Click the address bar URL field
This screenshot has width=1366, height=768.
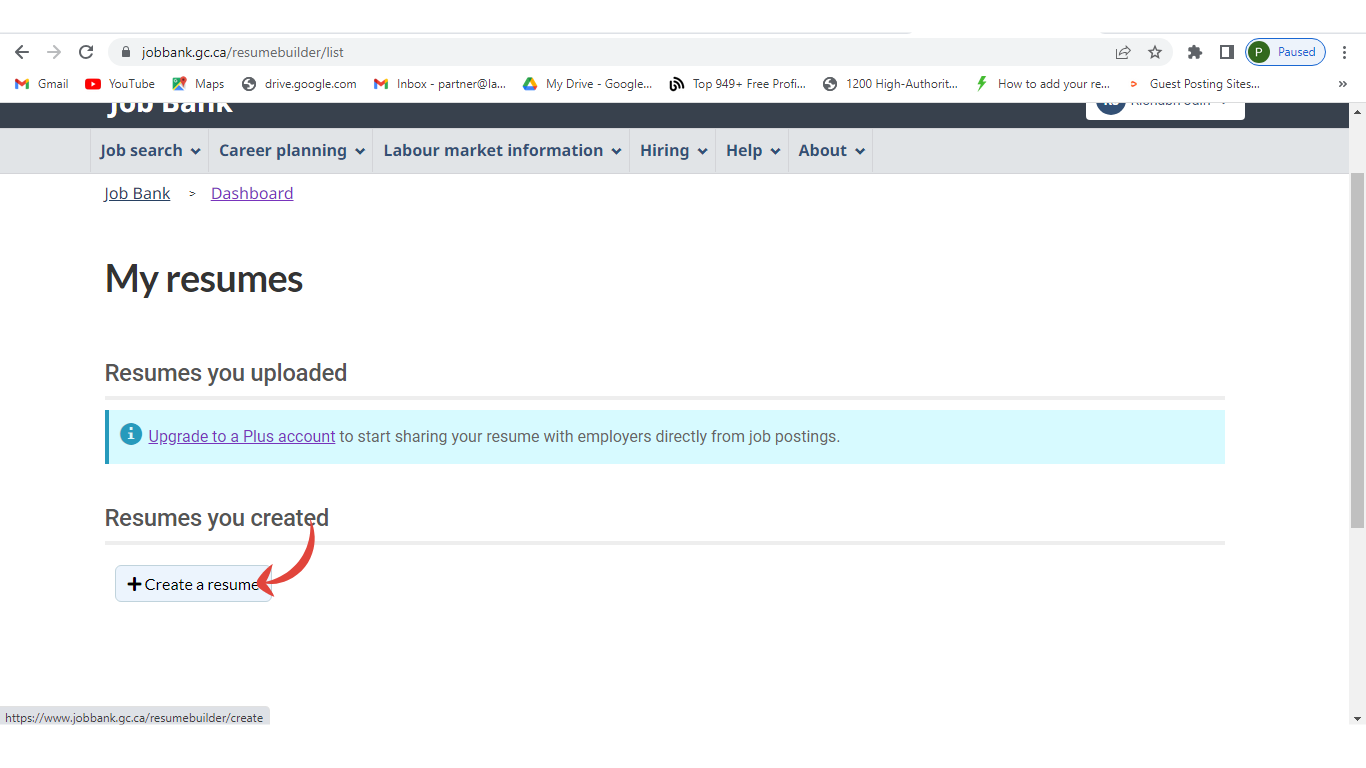pyautogui.click(x=600, y=52)
